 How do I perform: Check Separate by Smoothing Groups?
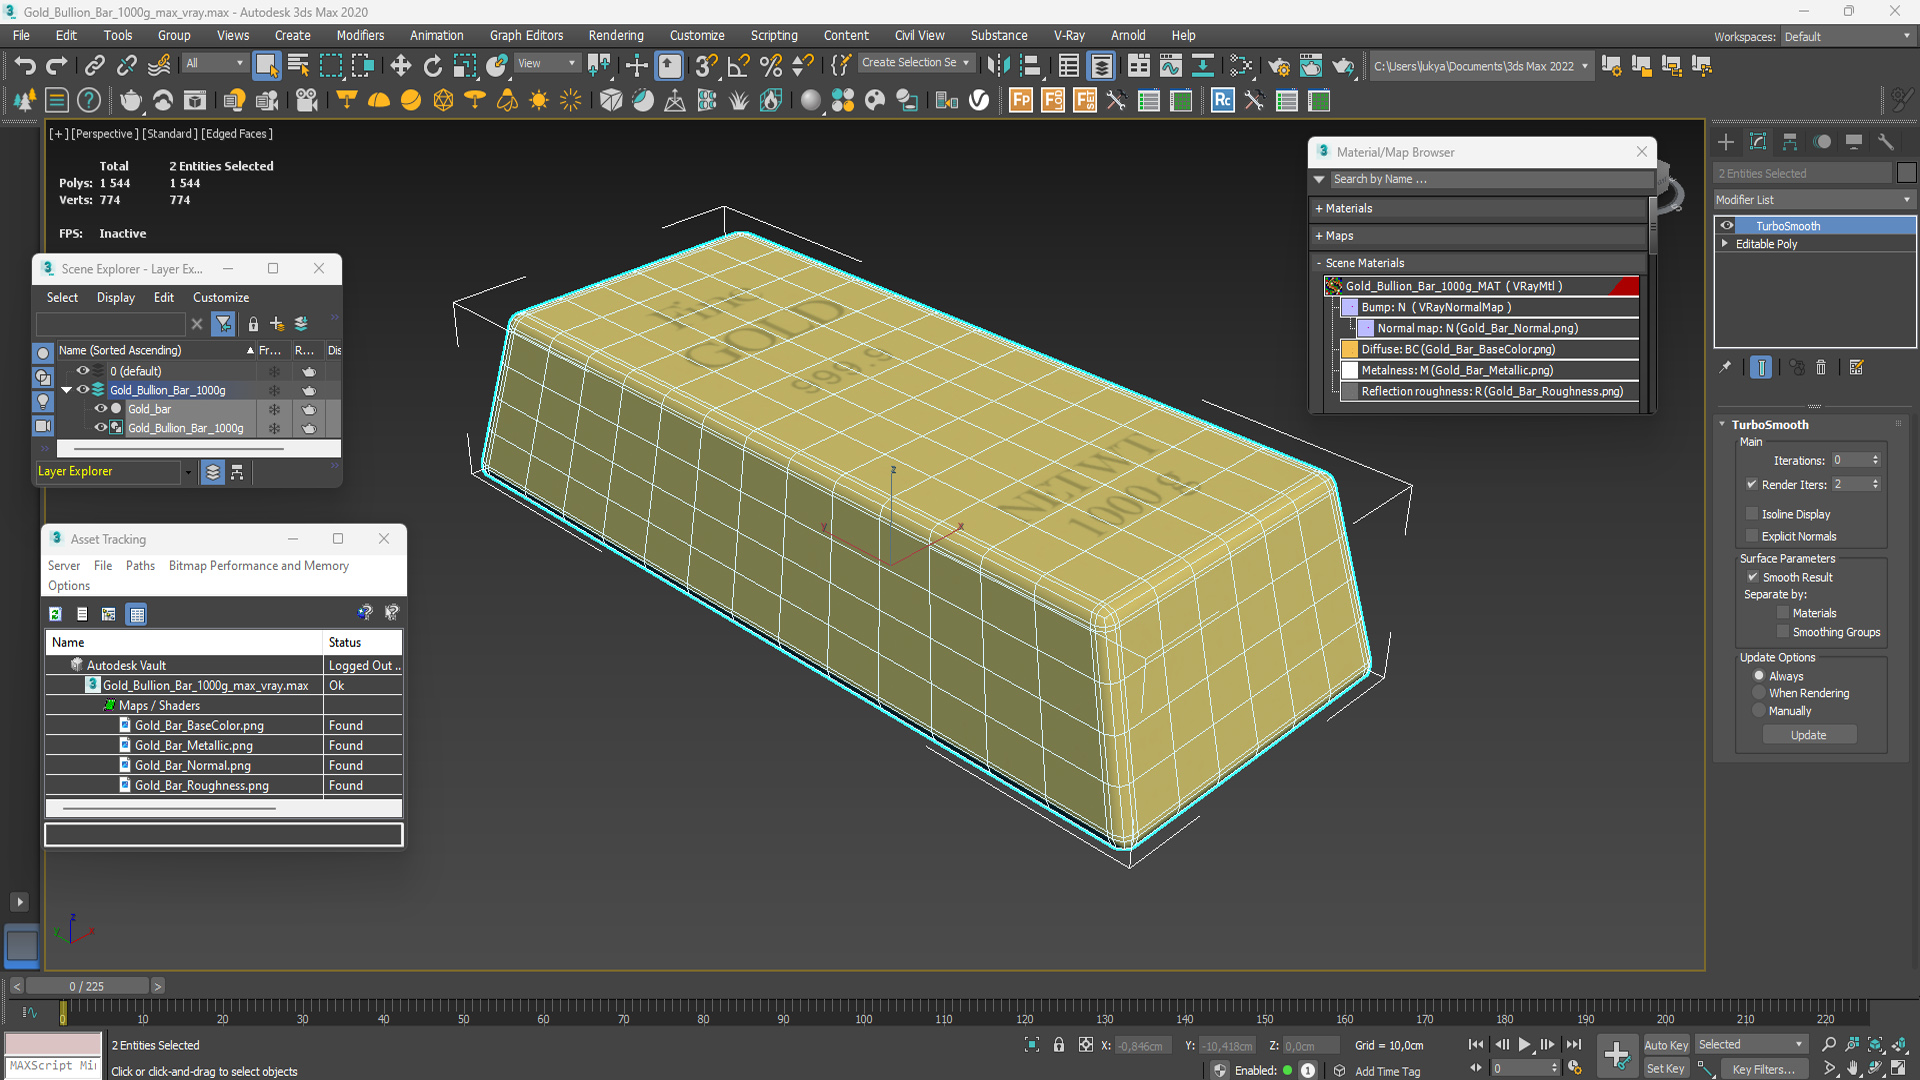pos(1783,632)
